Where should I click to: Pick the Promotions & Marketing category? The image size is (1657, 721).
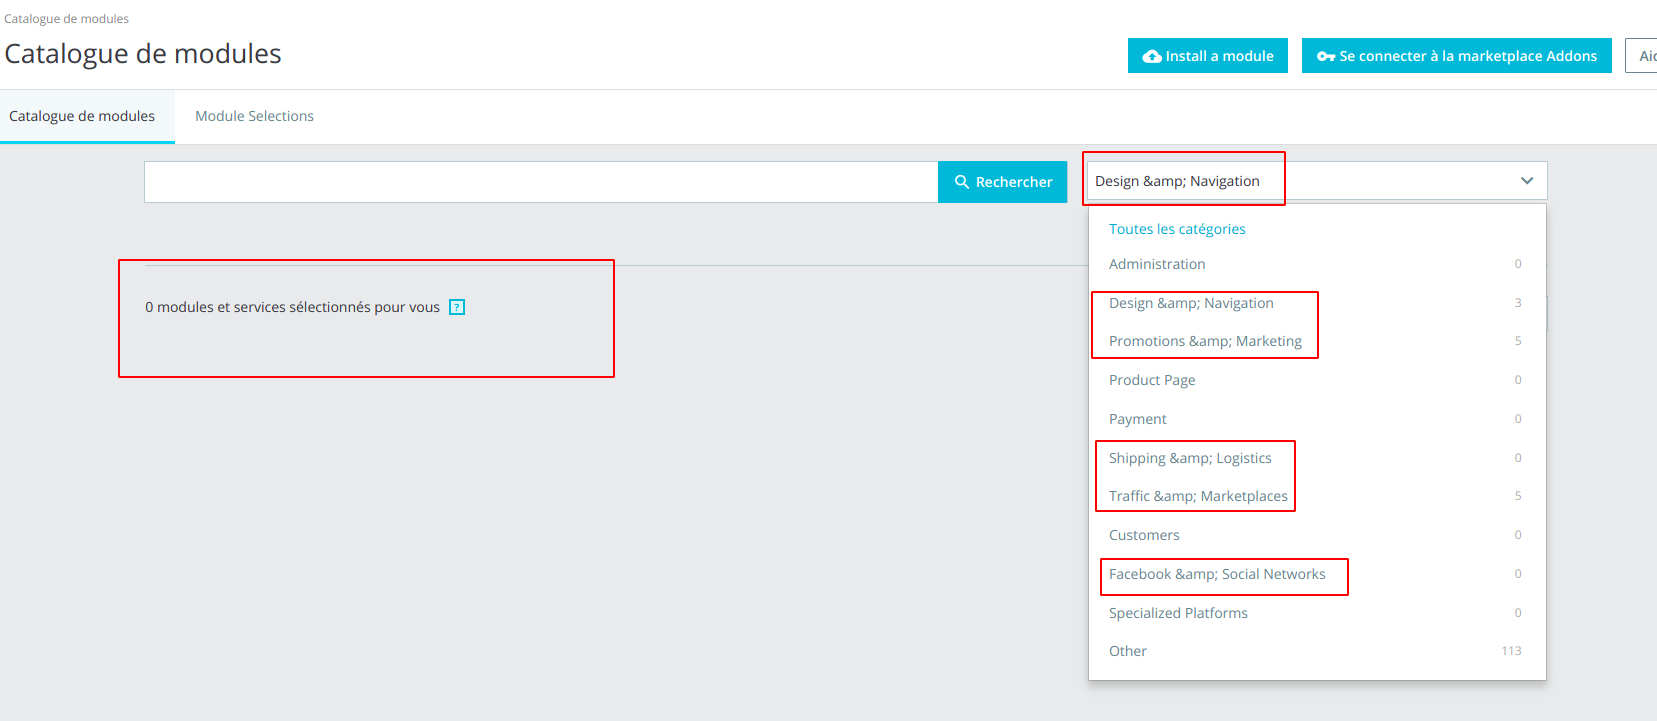1317,341
